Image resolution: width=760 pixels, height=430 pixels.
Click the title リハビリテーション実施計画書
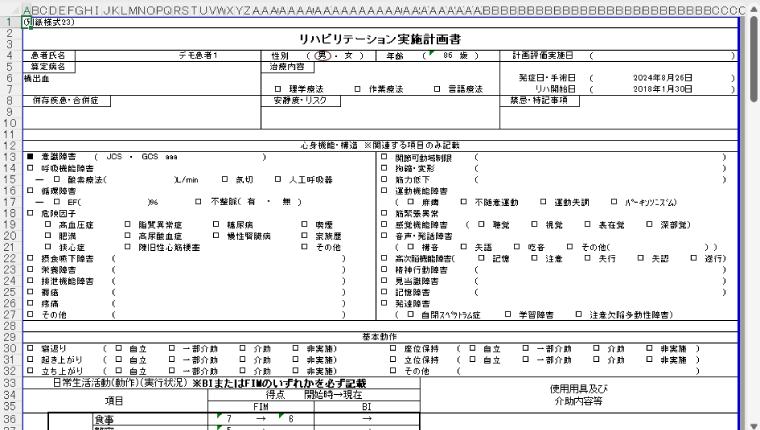(380, 39)
